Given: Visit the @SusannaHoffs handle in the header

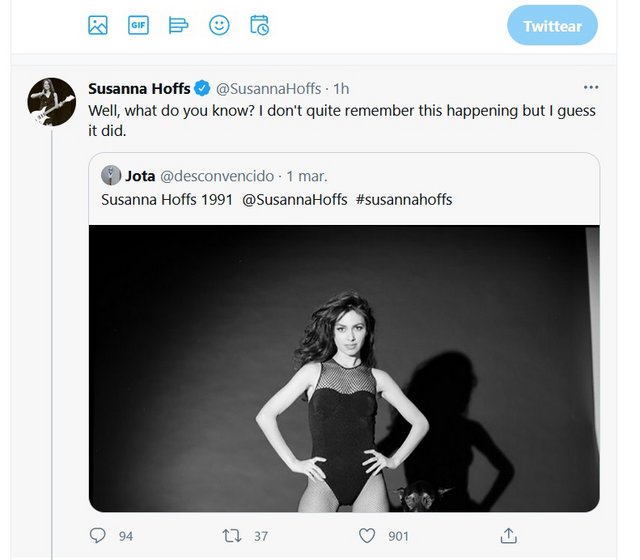Looking at the screenshot, I should pyautogui.click(x=268, y=89).
